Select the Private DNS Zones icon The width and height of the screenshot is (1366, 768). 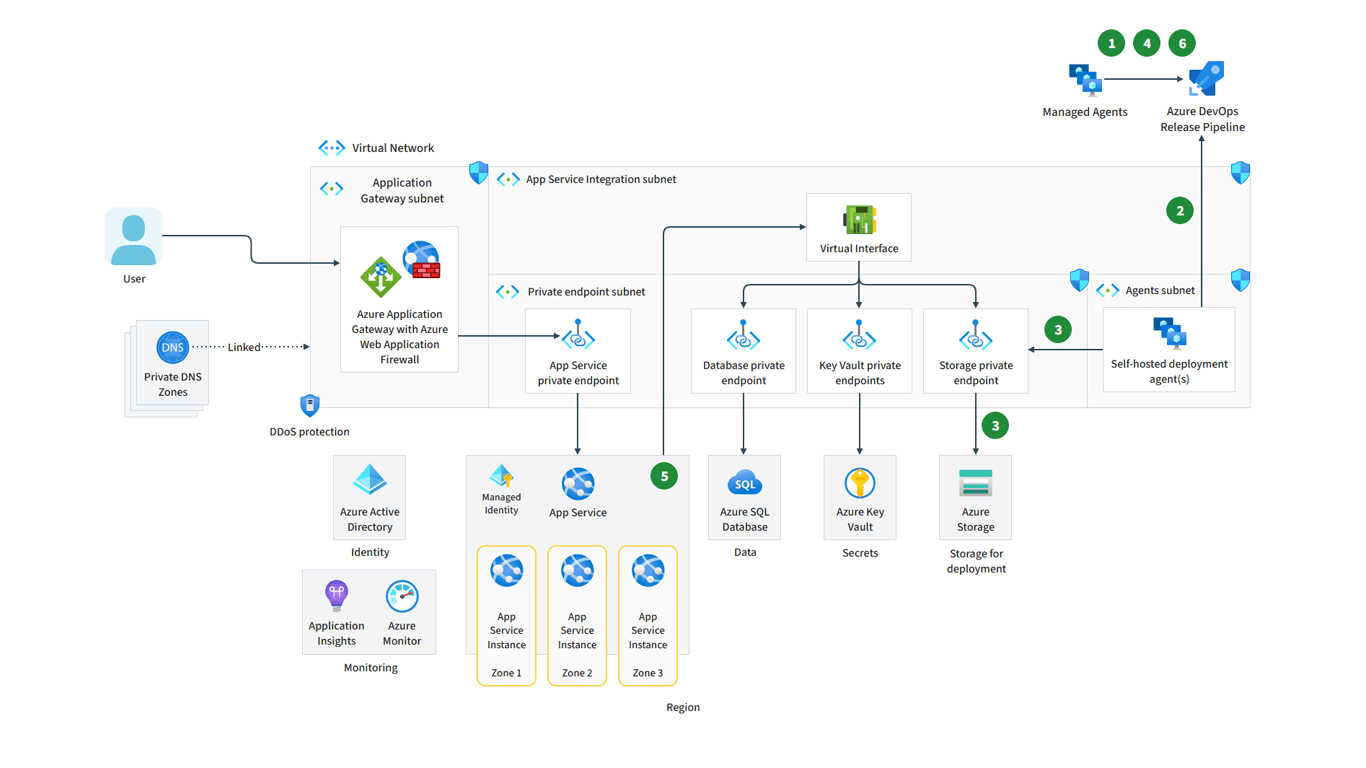173,348
